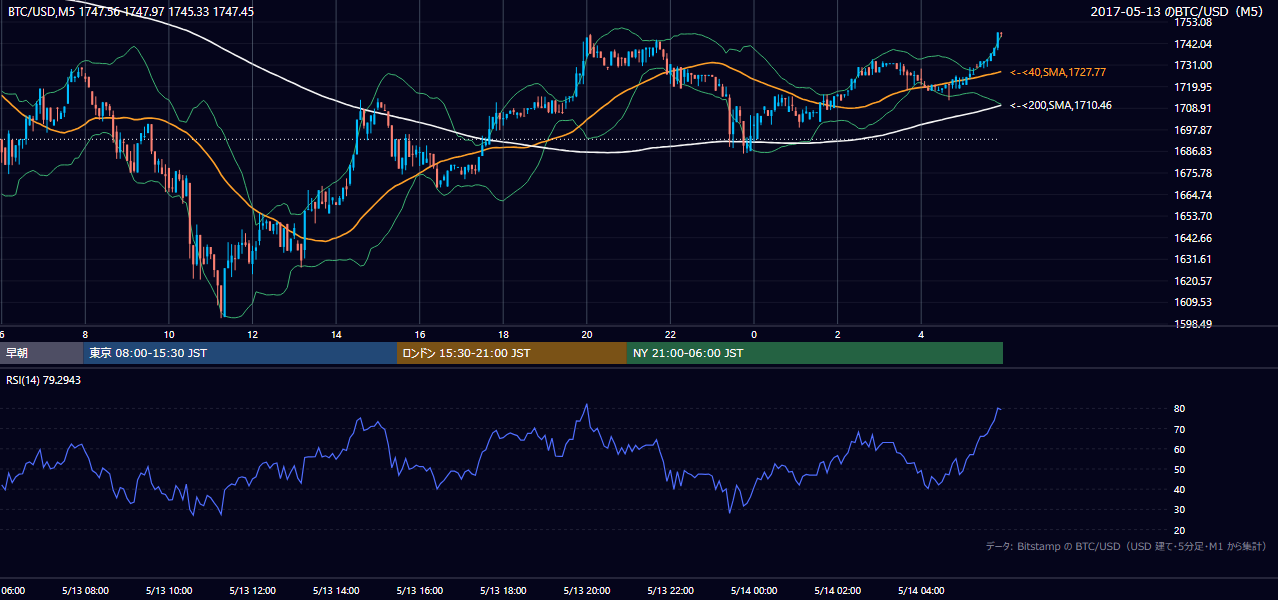
Task: Click hour tick 20 under the price chart
Action: pos(587,335)
